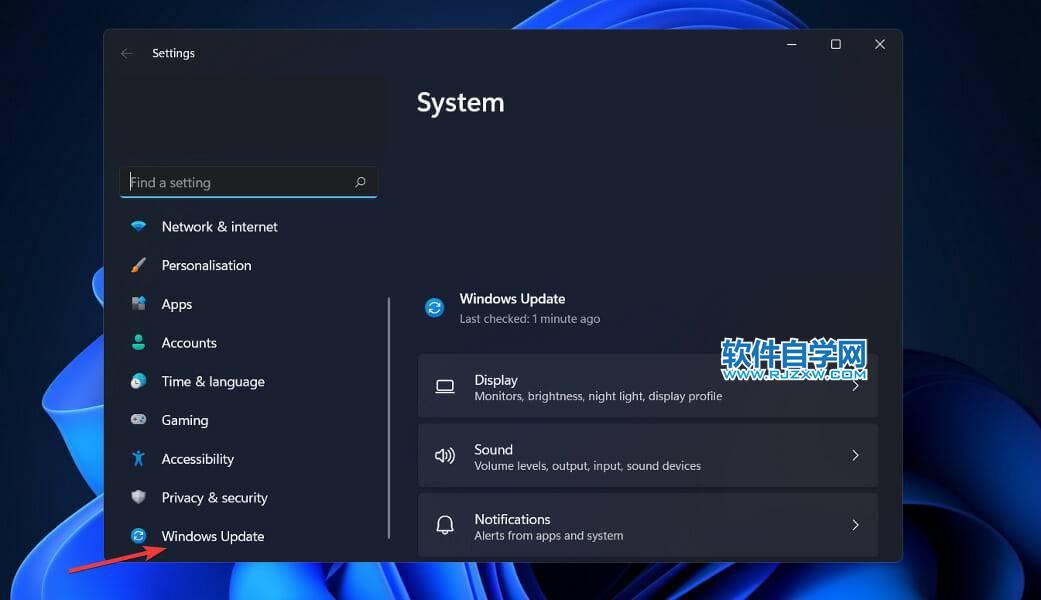Click 'Alerts from apps and system' text

coord(549,536)
